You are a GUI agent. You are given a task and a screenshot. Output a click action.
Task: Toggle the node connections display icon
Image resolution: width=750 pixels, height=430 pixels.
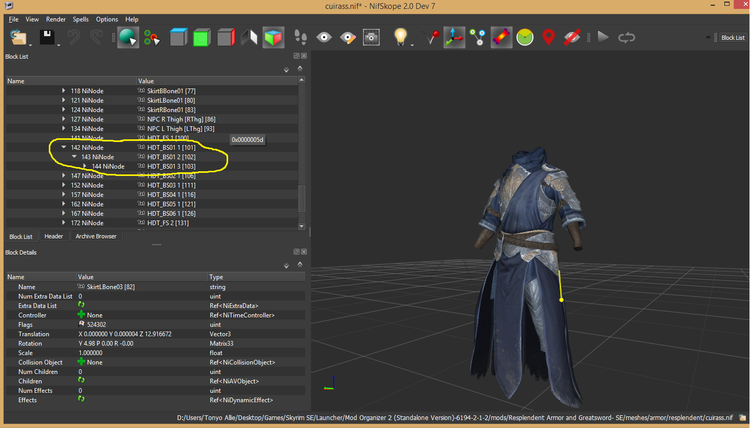tap(477, 37)
